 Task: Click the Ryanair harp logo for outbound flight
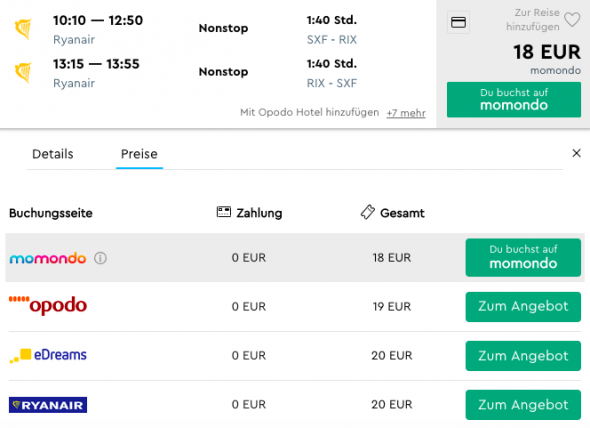[23, 29]
